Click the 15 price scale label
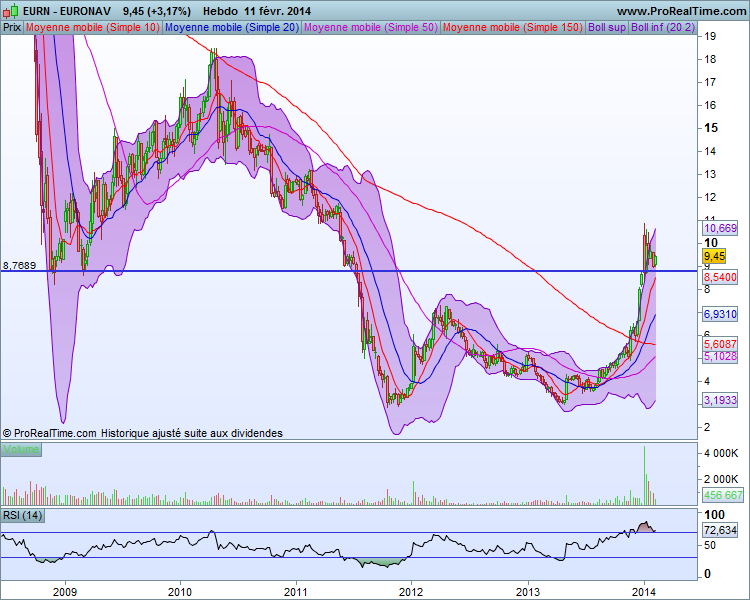 [x=711, y=128]
